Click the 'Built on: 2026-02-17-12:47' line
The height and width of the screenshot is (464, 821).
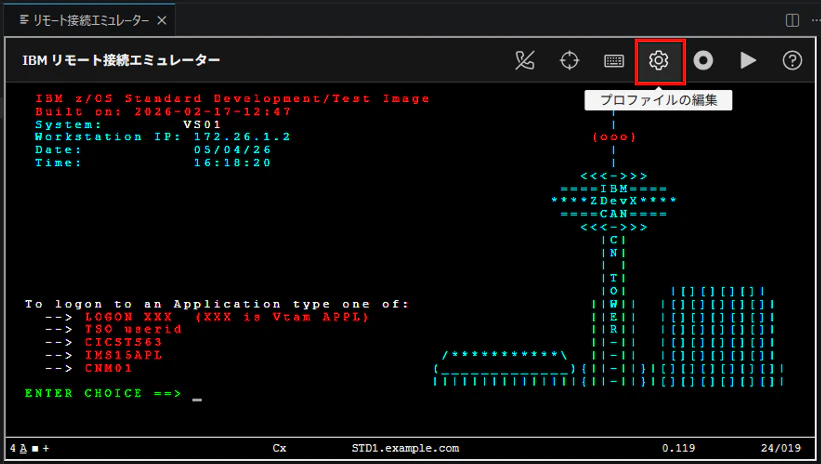(x=163, y=112)
